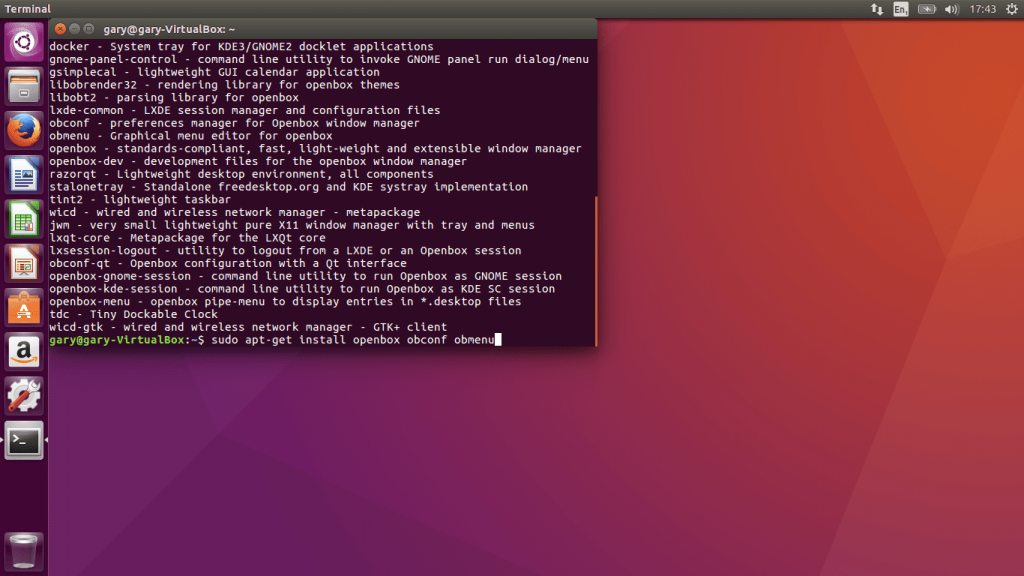Click the 'tint2 - lightweight taskbar' line
1024x576 pixels.
click(140, 199)
